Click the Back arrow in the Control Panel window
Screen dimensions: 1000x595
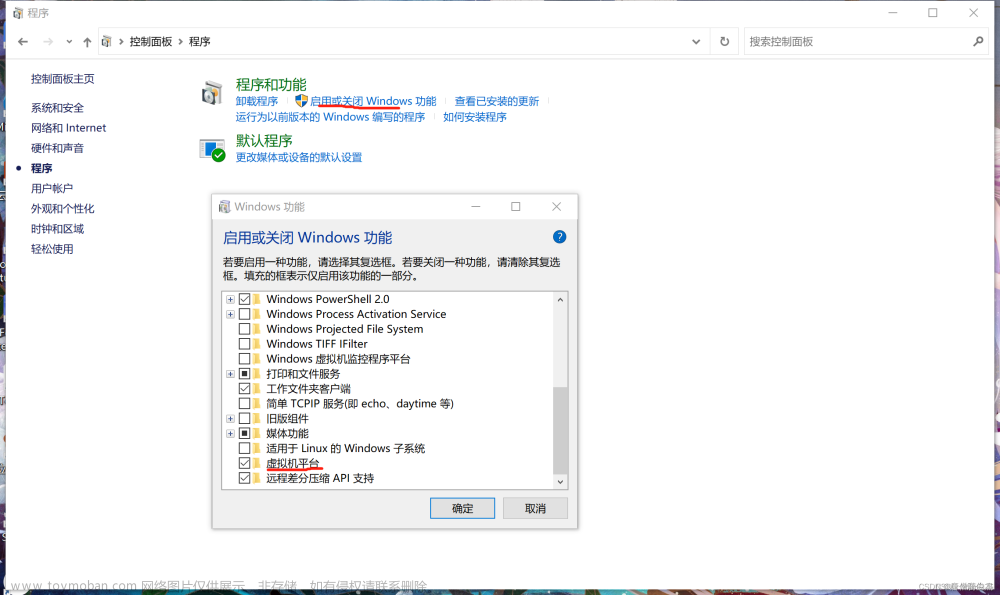tap(23, 41)
